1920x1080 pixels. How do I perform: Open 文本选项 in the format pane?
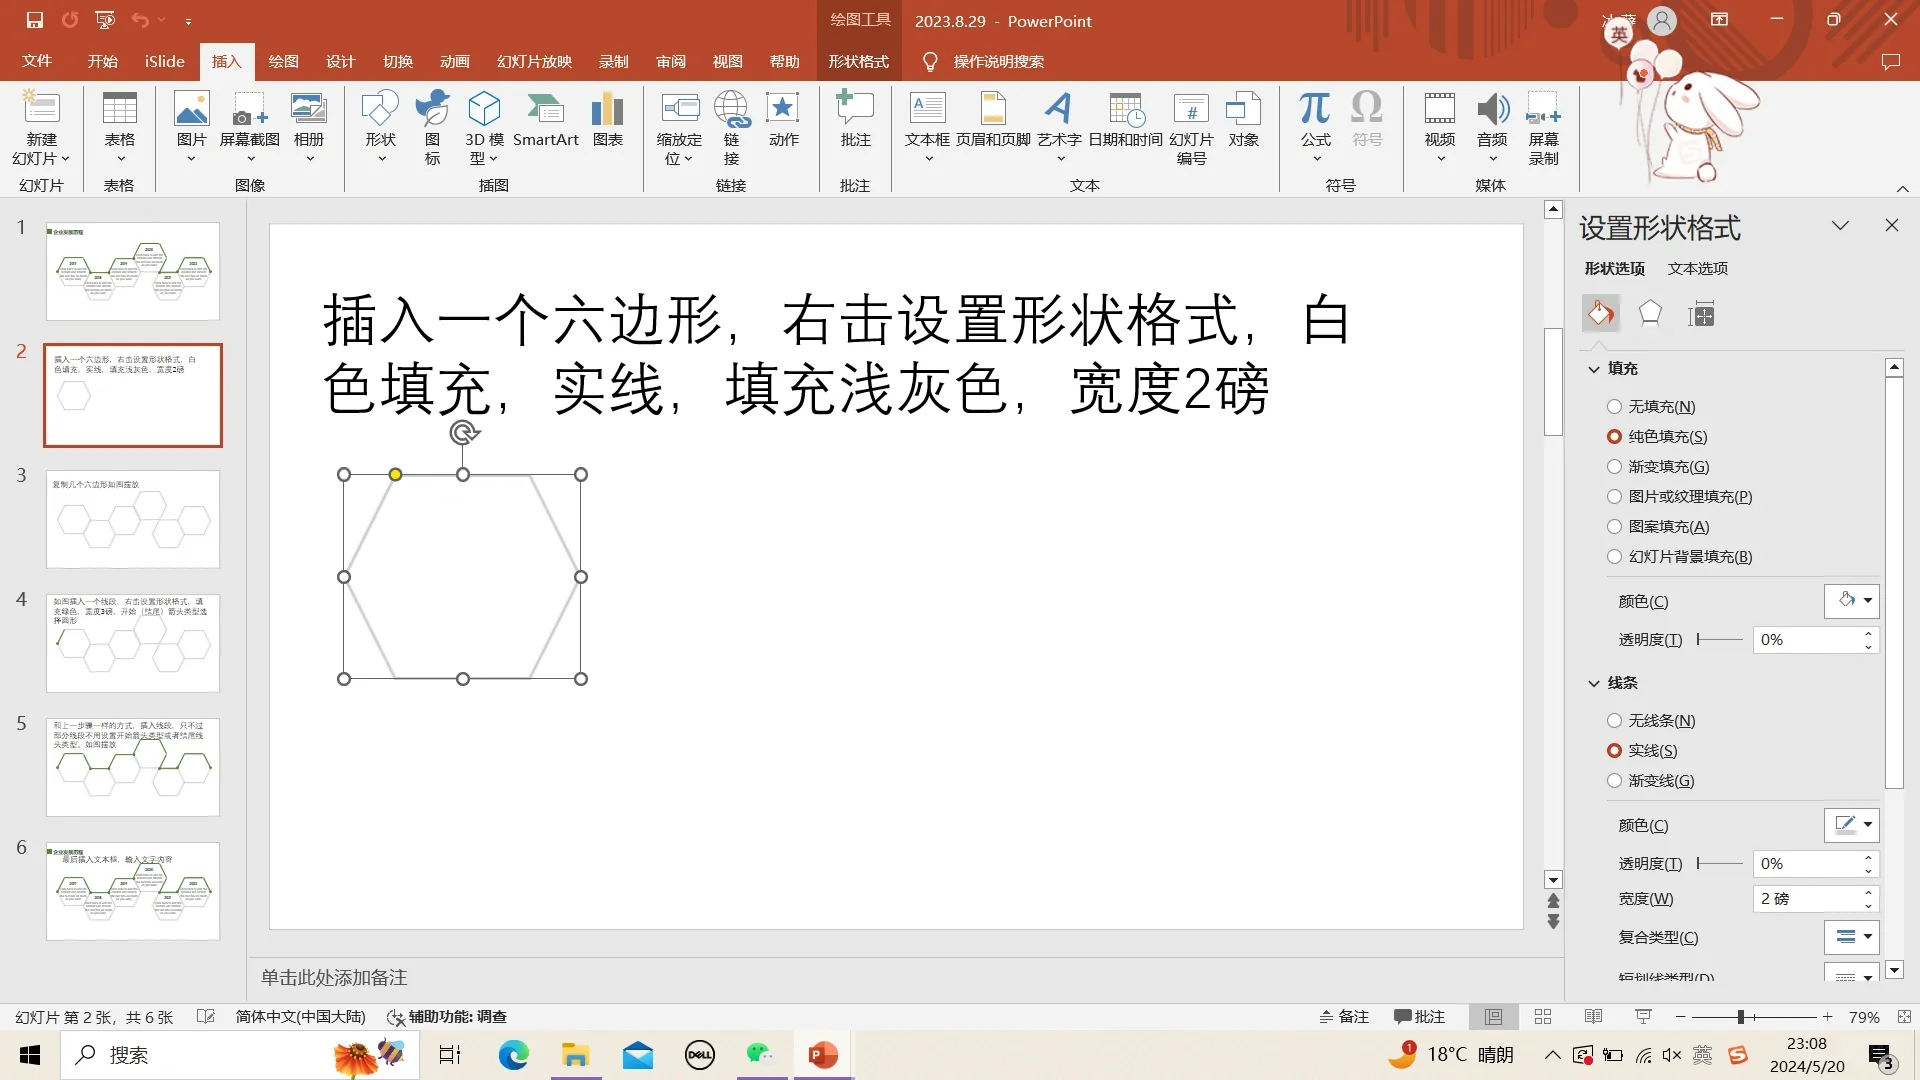tap(1697, 268)
